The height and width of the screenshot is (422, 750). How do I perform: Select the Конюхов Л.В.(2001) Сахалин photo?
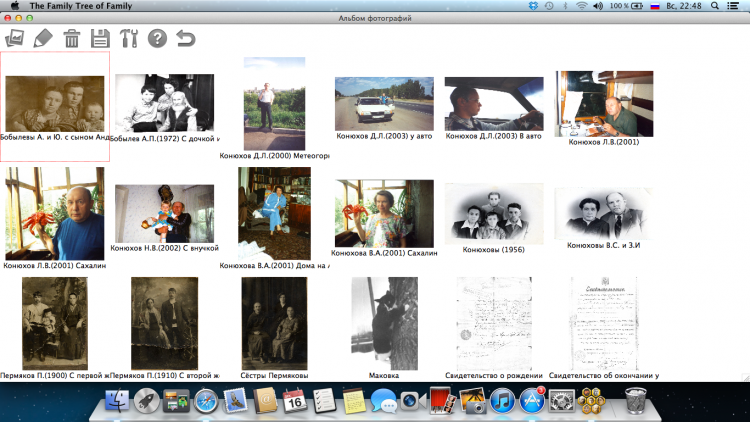coord(55,213)
